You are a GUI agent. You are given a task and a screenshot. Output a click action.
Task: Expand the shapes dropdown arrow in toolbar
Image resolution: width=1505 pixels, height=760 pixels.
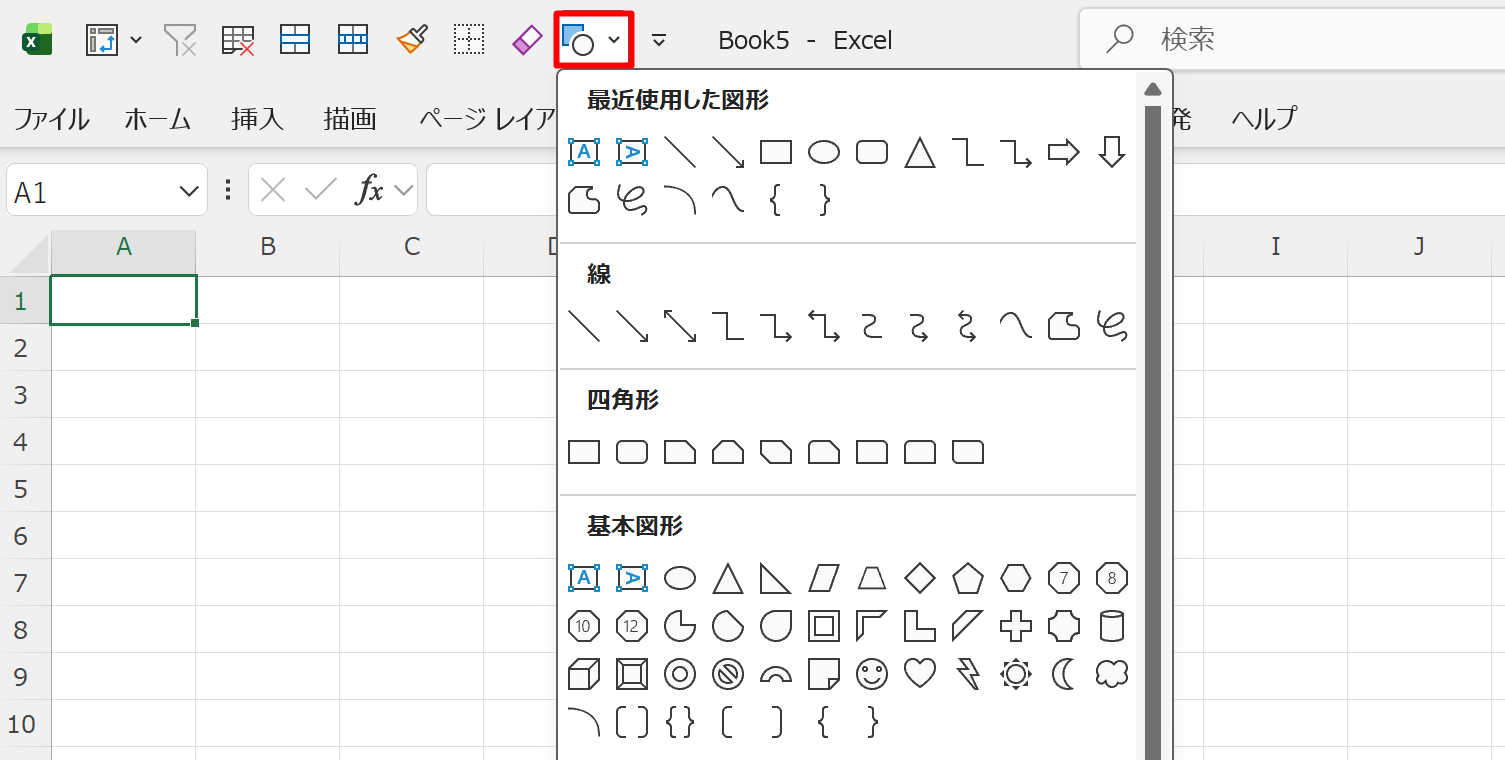pyautogui.click(x=615, y=40)
